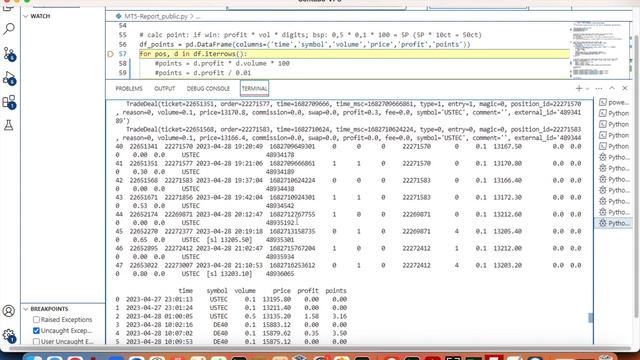Click the MT5-Report_public.py breadcrumb
The height and width of the screenshot is (360, 640).
click(x=156, y=16)
